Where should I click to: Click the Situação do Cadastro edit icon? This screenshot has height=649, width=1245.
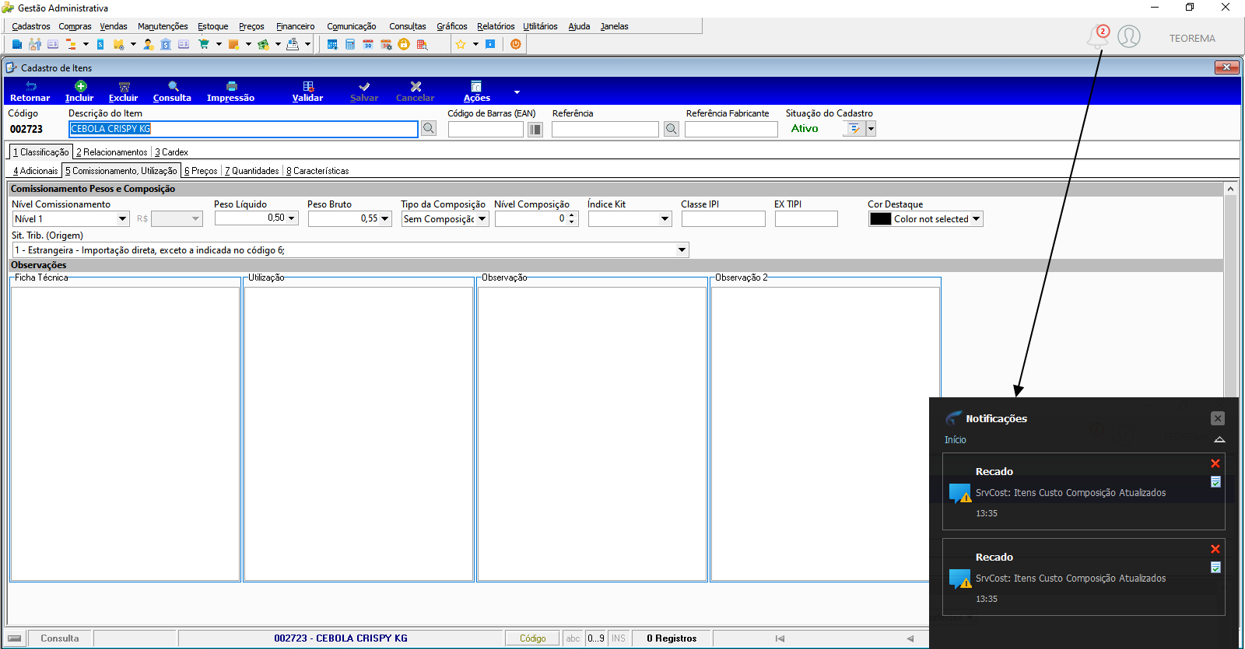tap(854, 129)
